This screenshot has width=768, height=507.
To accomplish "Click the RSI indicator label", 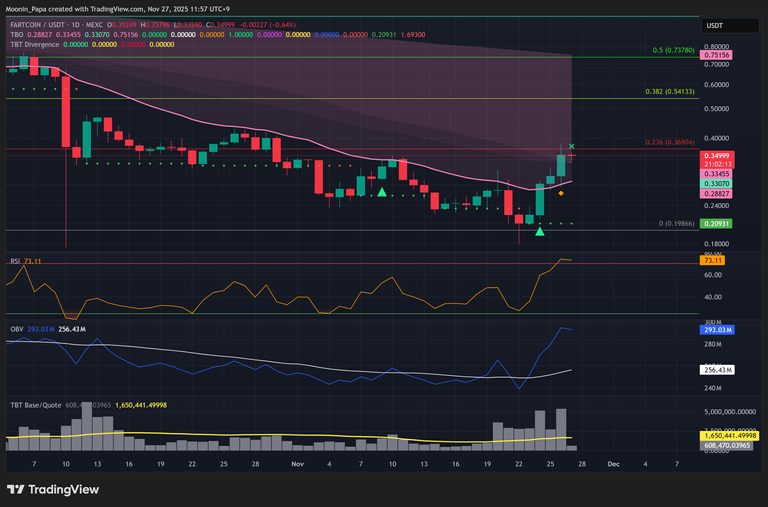I will [x=16, y=260].
